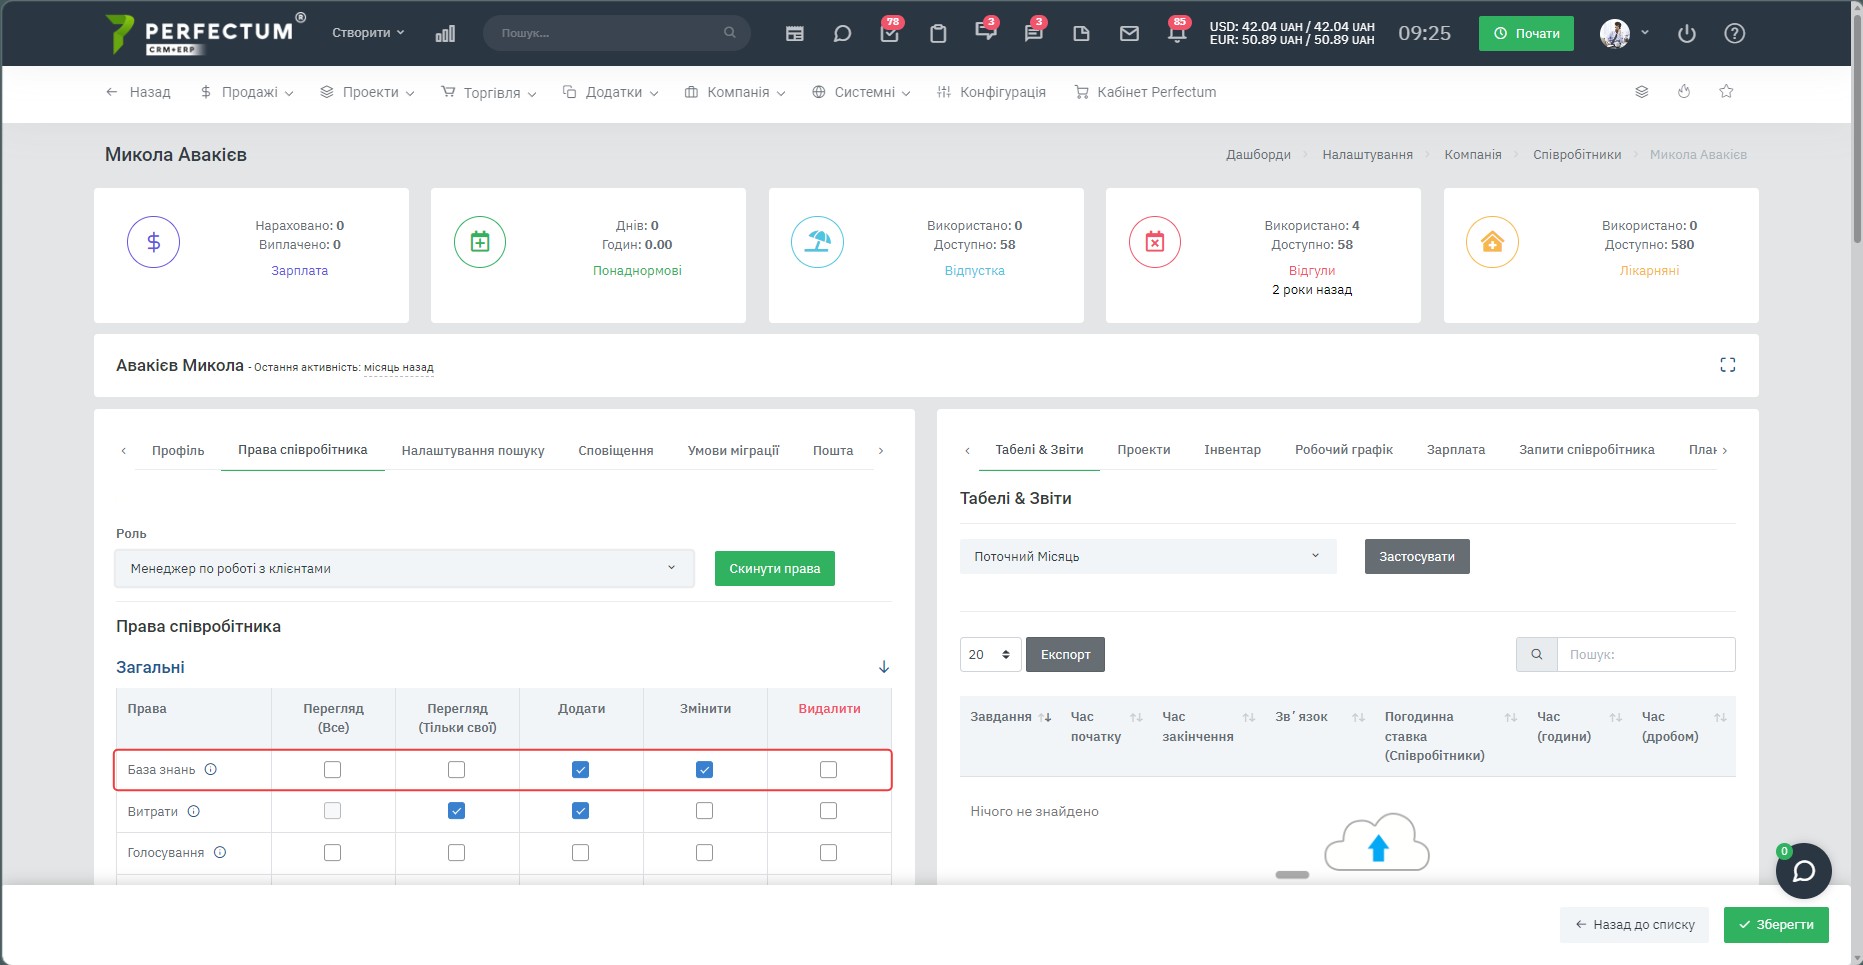Click the user avatar picture
The width and height of the screenshot is (1863, 965).
point(1615,33)
